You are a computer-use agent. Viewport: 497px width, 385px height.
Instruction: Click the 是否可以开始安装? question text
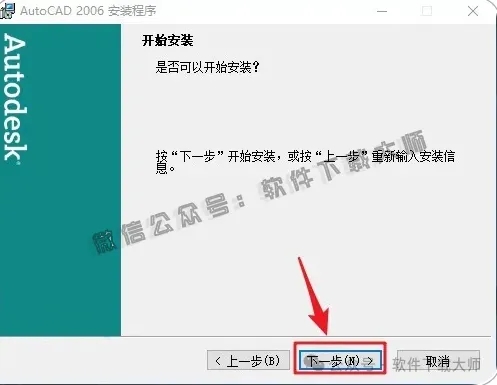point(207,67)
